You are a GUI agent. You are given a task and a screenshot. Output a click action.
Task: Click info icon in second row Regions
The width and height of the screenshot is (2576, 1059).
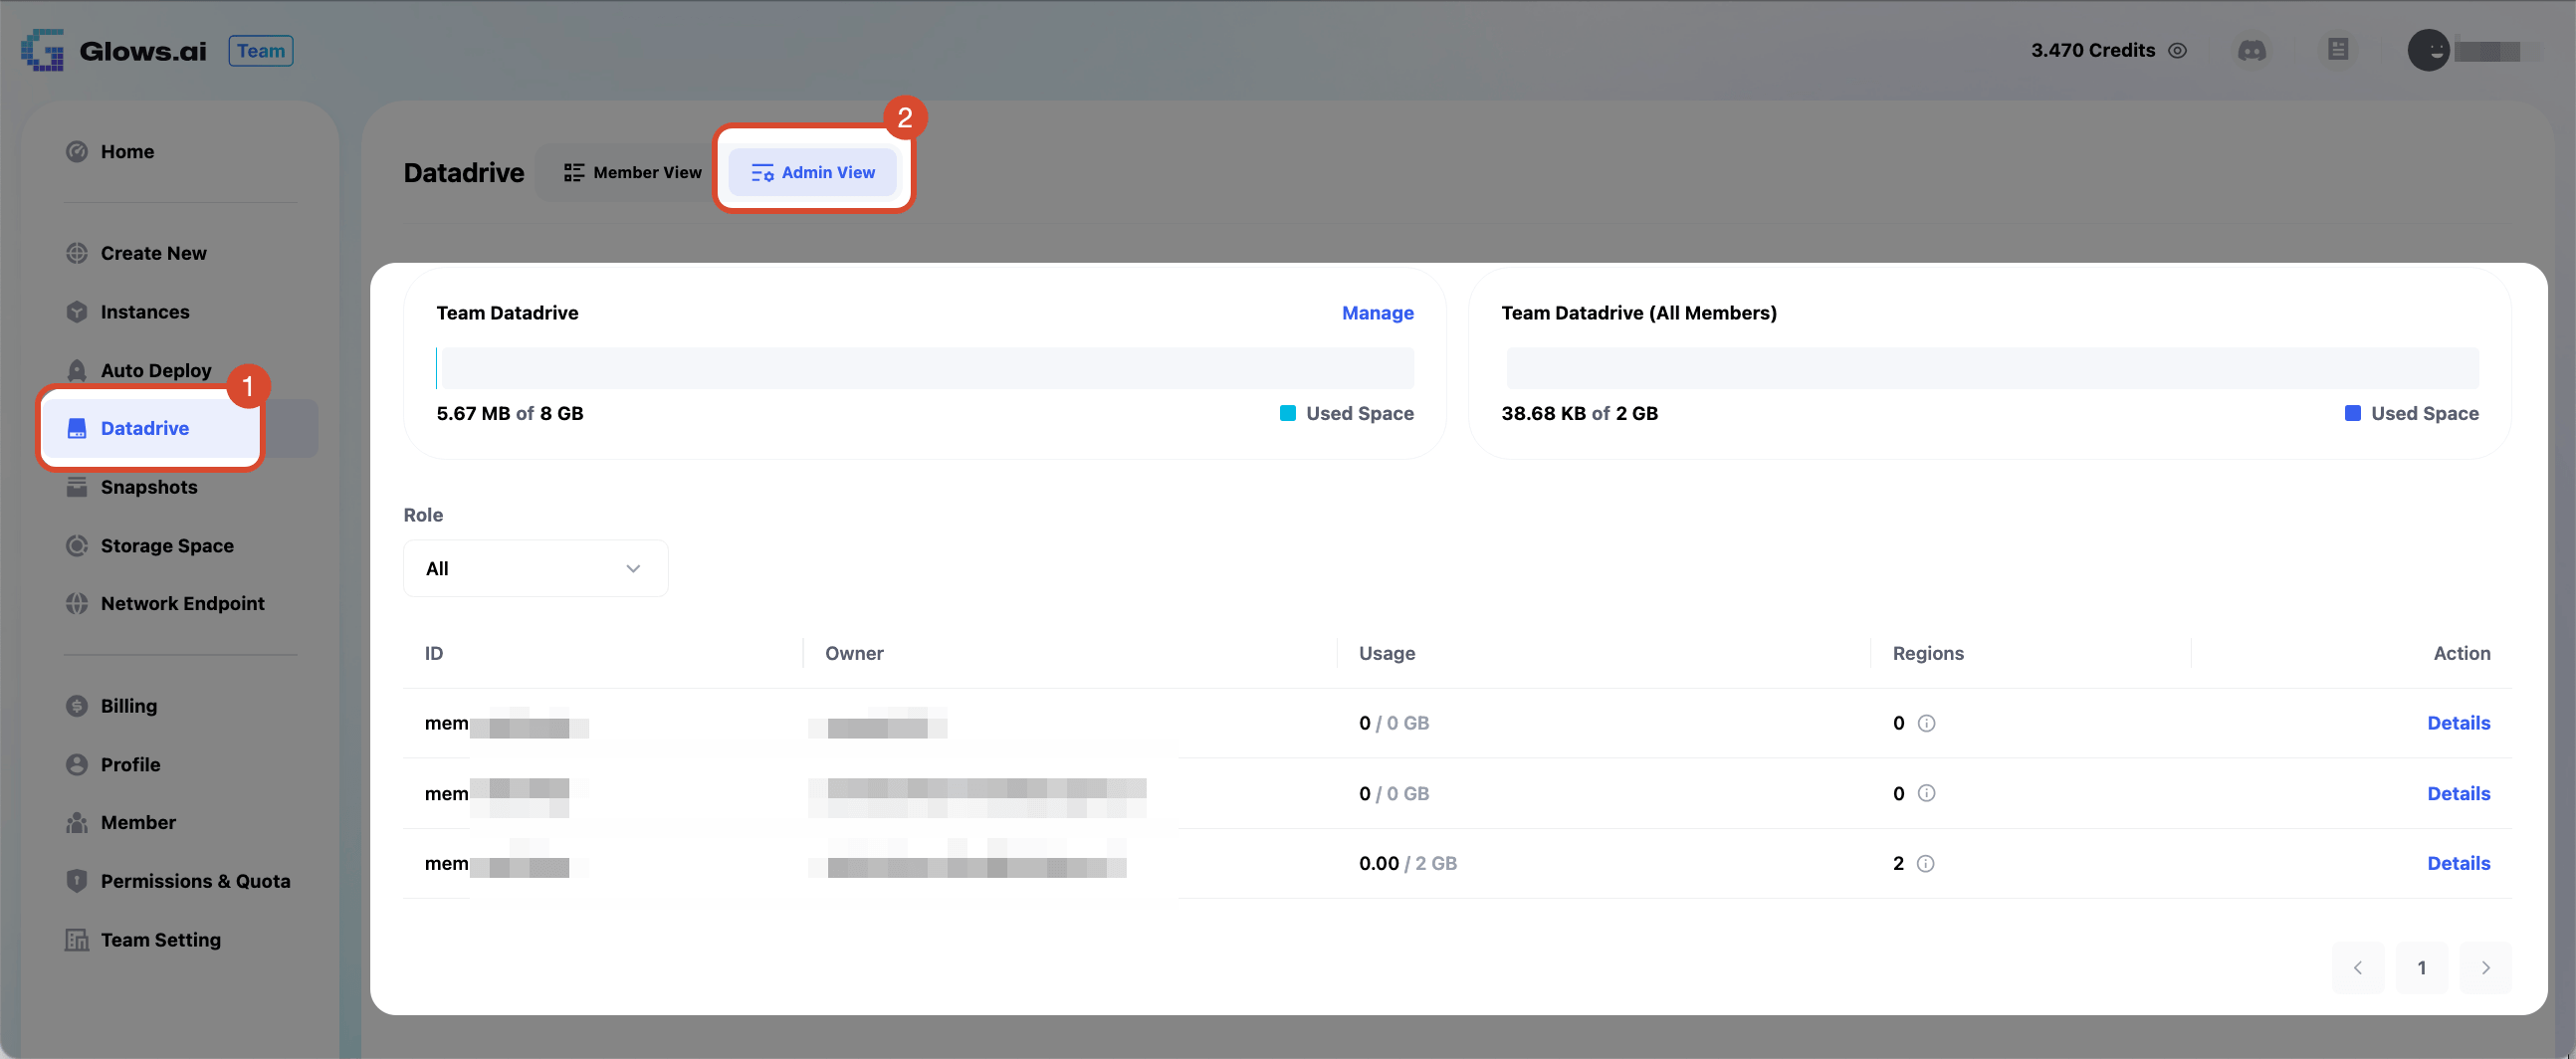click(x=1927, y=793)
